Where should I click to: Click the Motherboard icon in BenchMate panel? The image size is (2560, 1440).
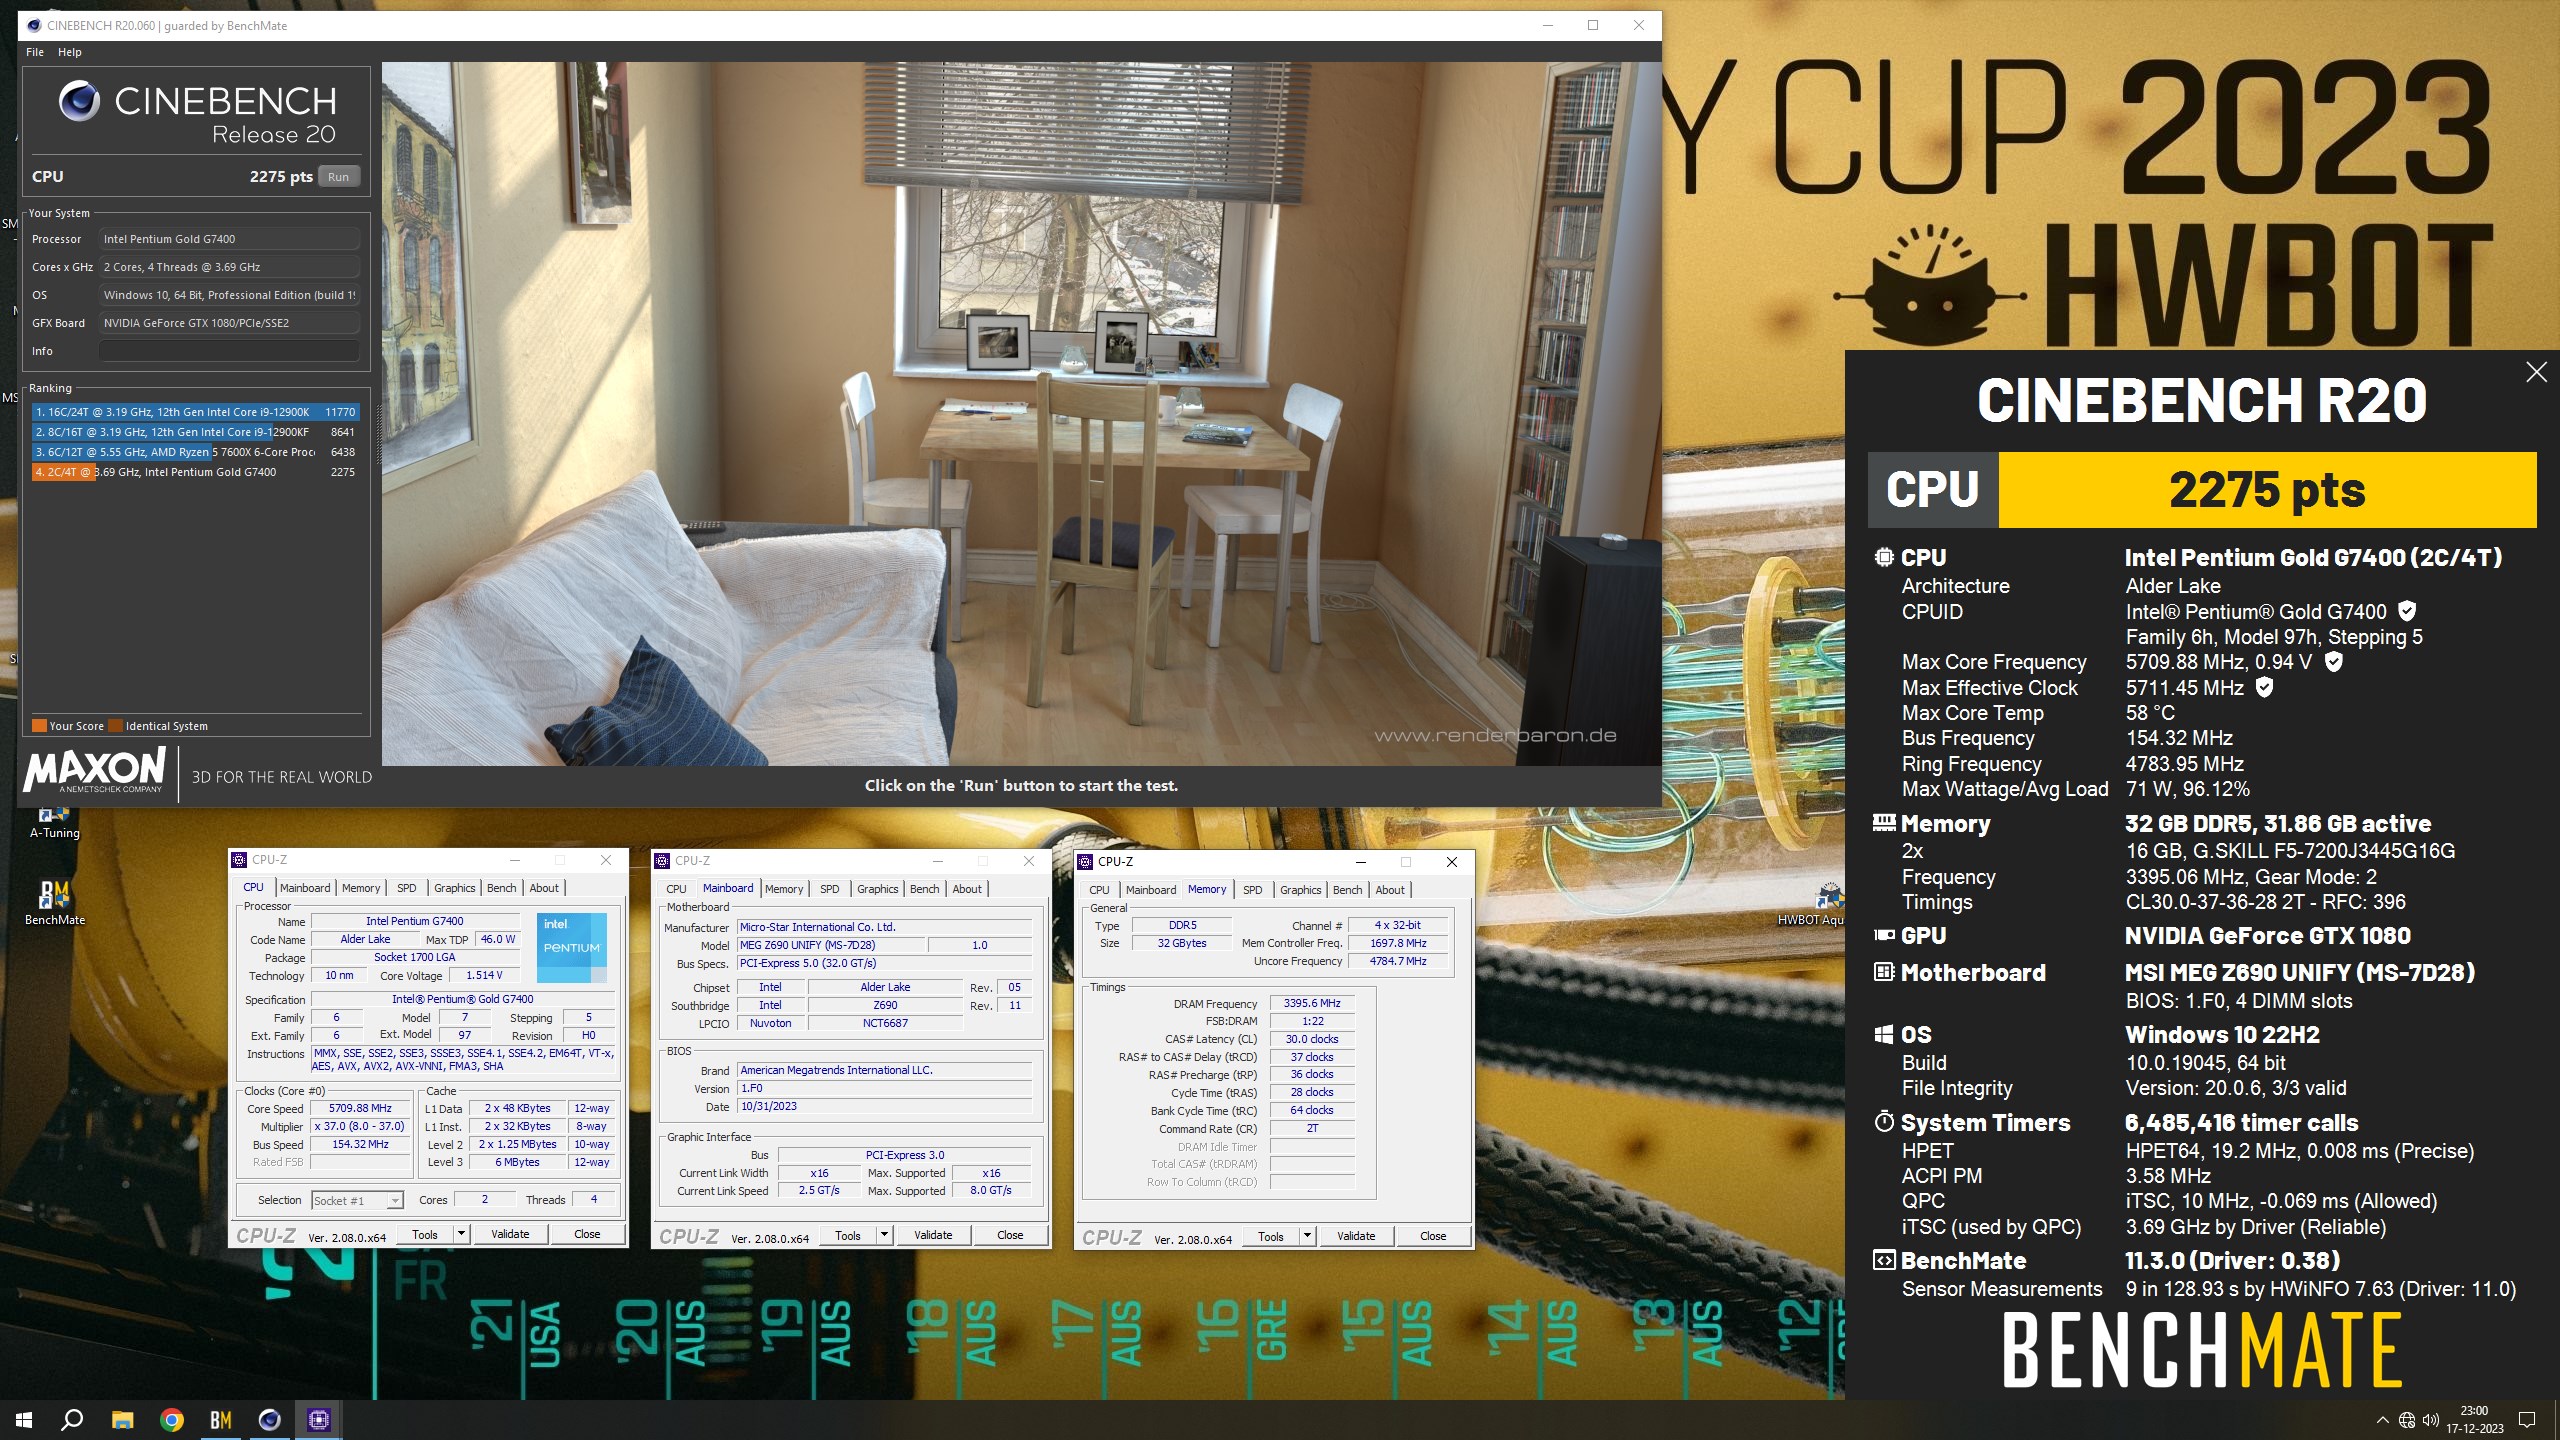(x=1884, y=972)
